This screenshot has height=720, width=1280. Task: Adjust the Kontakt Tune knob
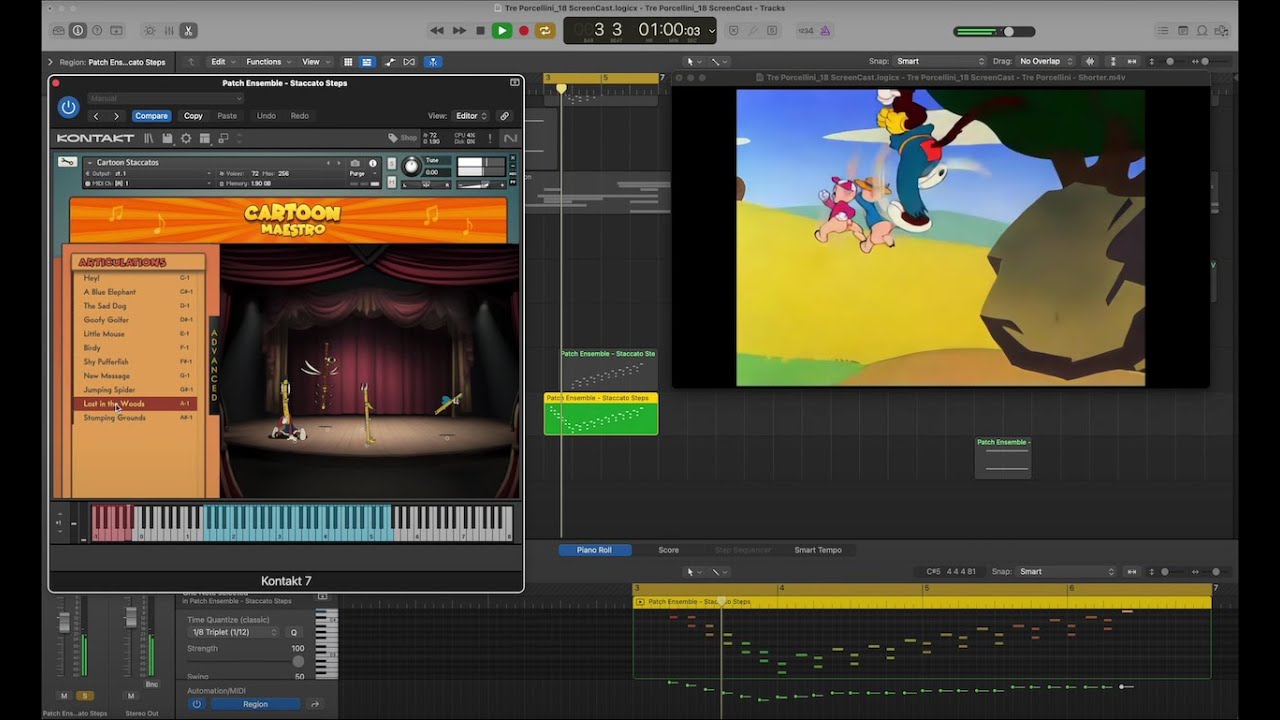[411, 167]
